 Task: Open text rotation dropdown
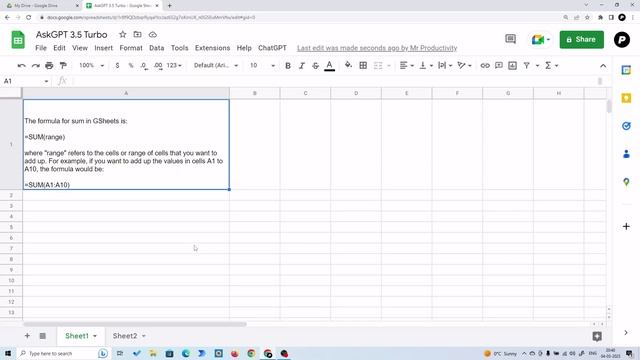464,65
